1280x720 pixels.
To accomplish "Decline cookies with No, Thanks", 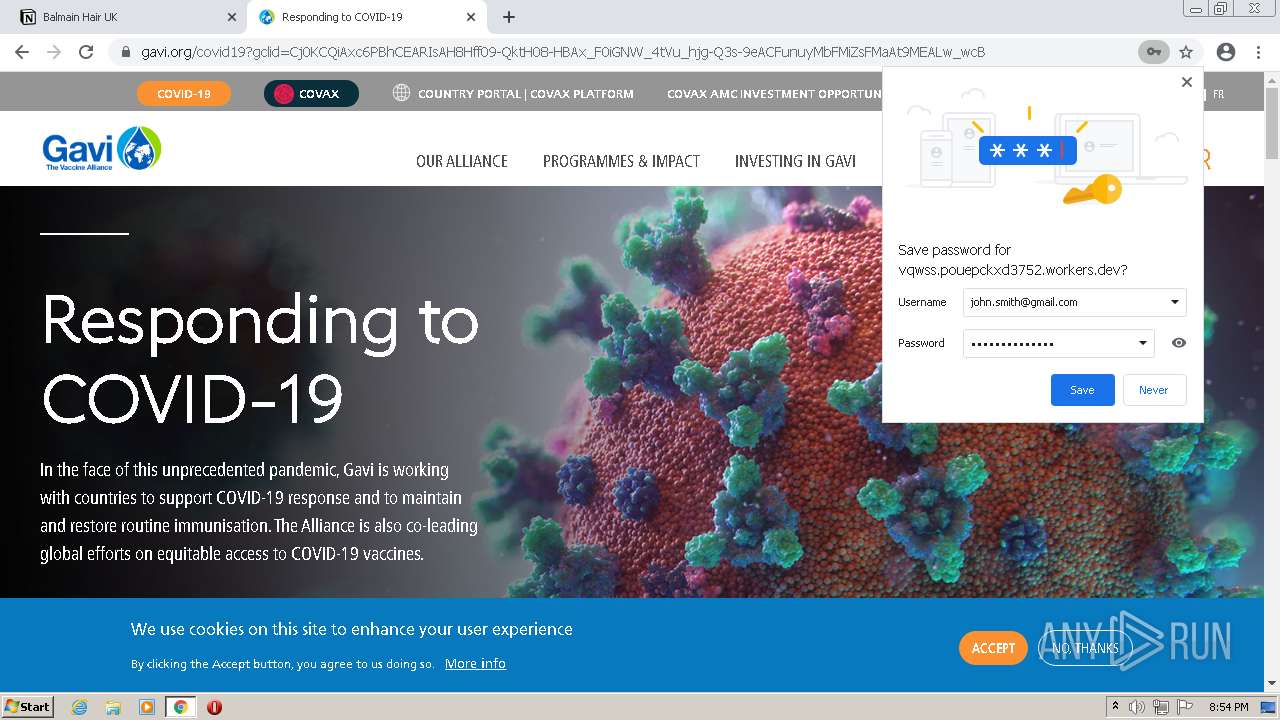I will (x=1085, y=648).
